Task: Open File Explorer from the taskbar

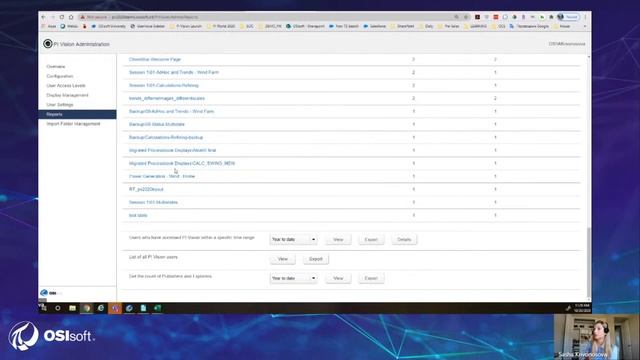Action: pyautogui.click(x=72, y=308)
